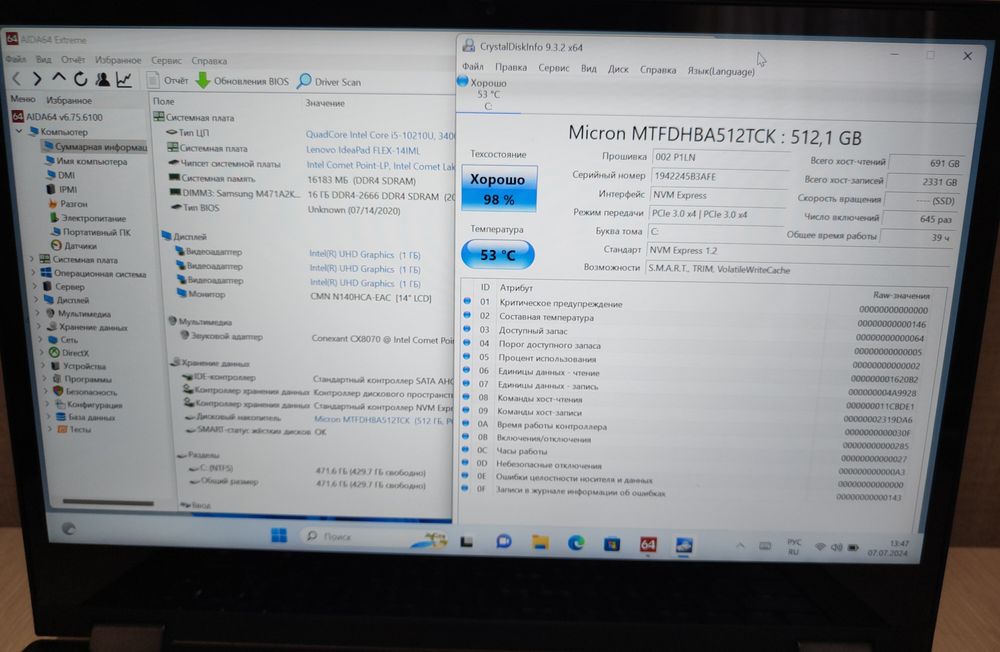Go back in AIDA64 toolbar
Viewport: 1000px width, 652px height.
click(x=17, y=79)
